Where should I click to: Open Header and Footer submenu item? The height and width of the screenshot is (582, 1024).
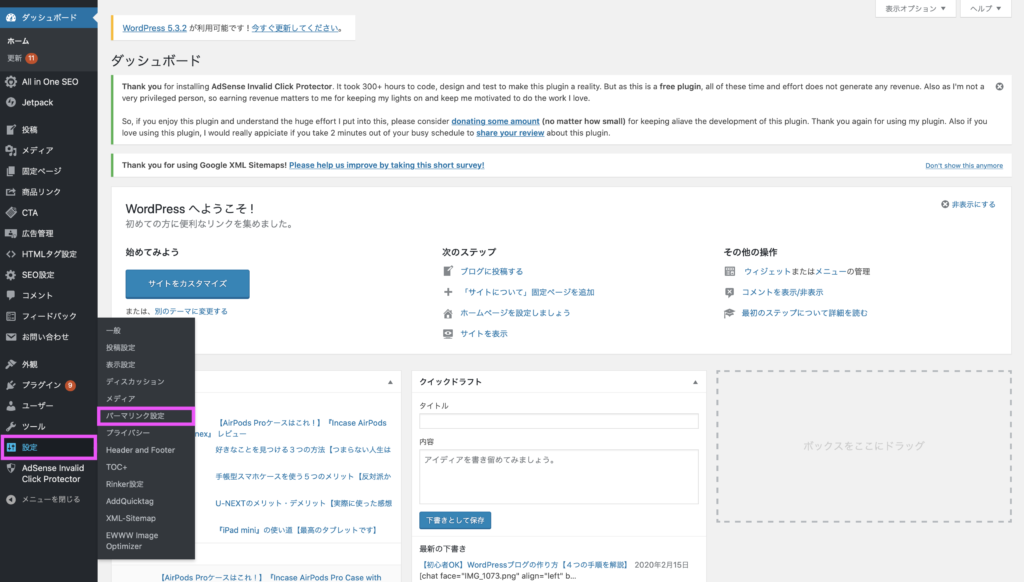tap(140, 450)
